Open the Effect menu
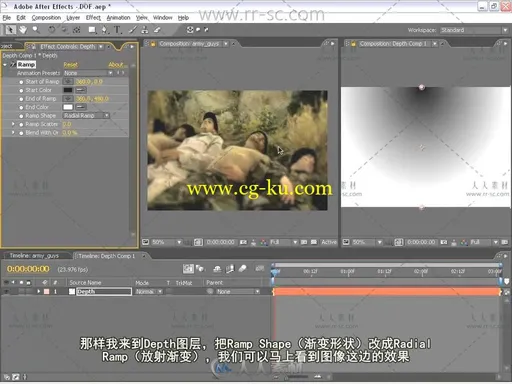Viewport: 512px width, 384px height. coord(93,18)
